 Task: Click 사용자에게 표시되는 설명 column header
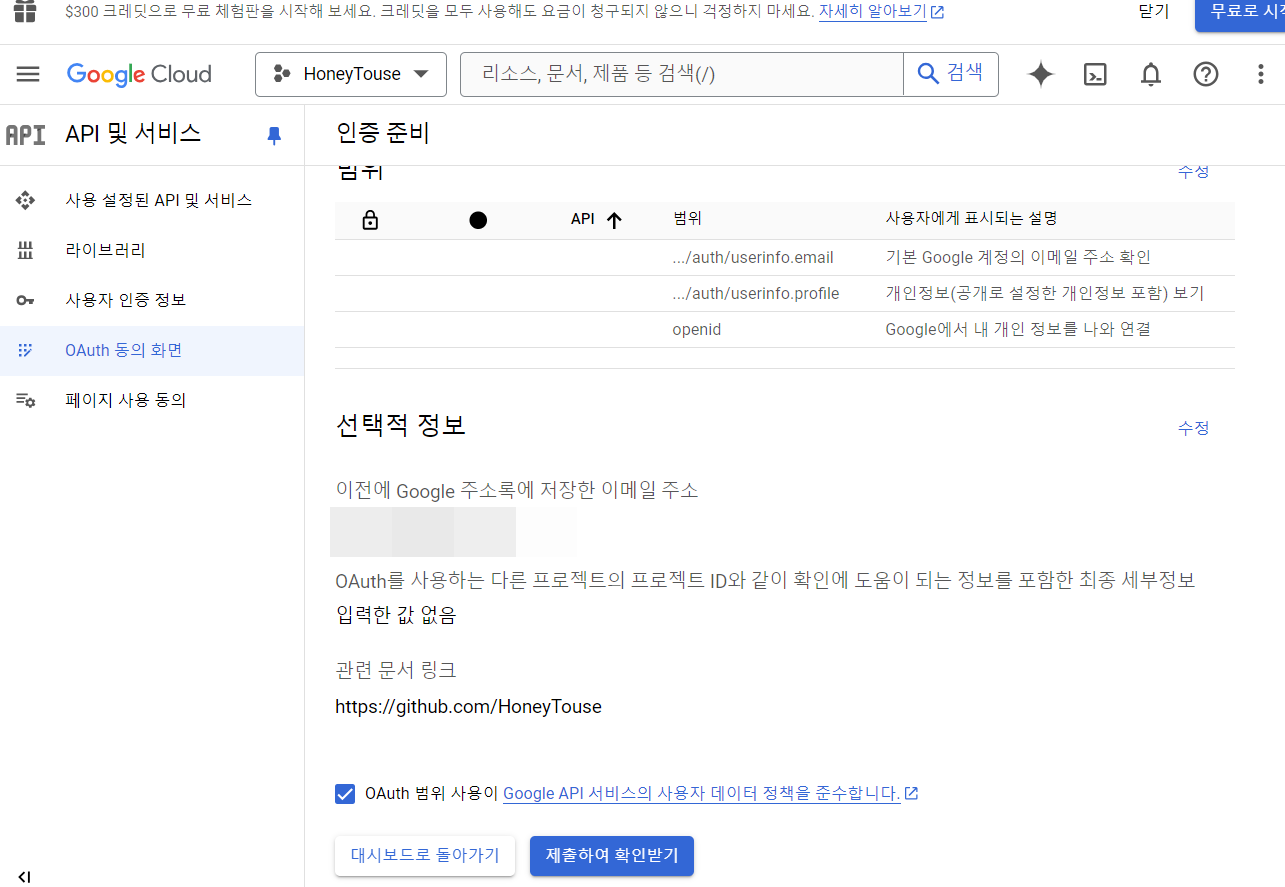pos(971,219)
